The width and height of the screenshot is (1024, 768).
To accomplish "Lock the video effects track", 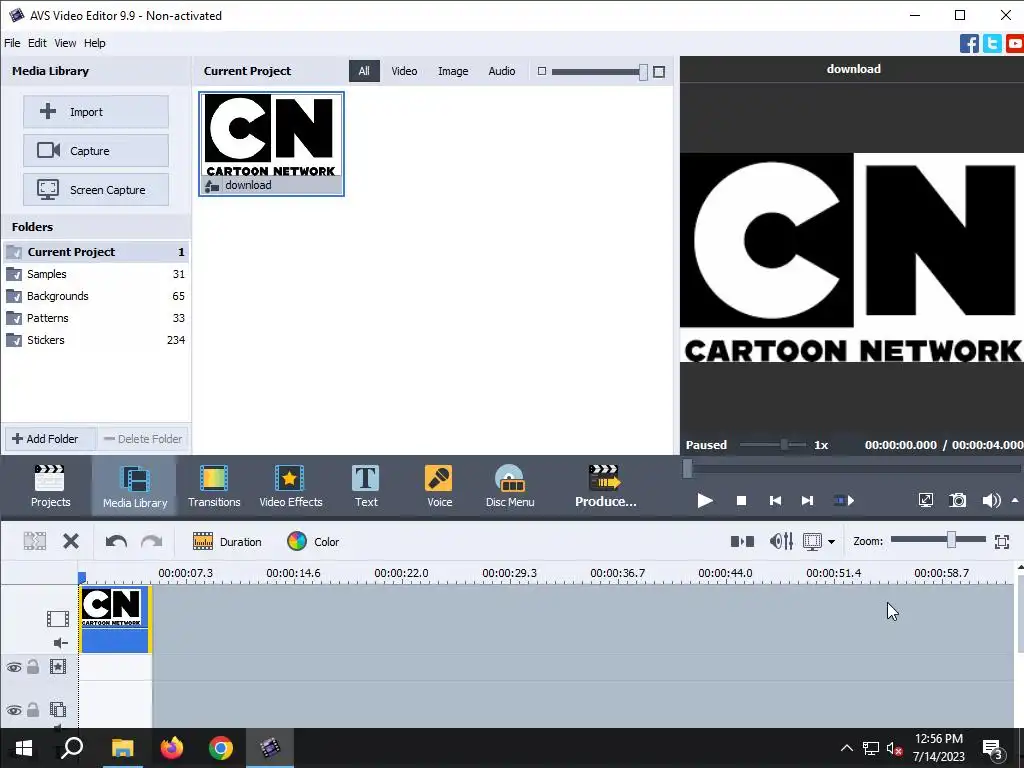I will point(33,667).
